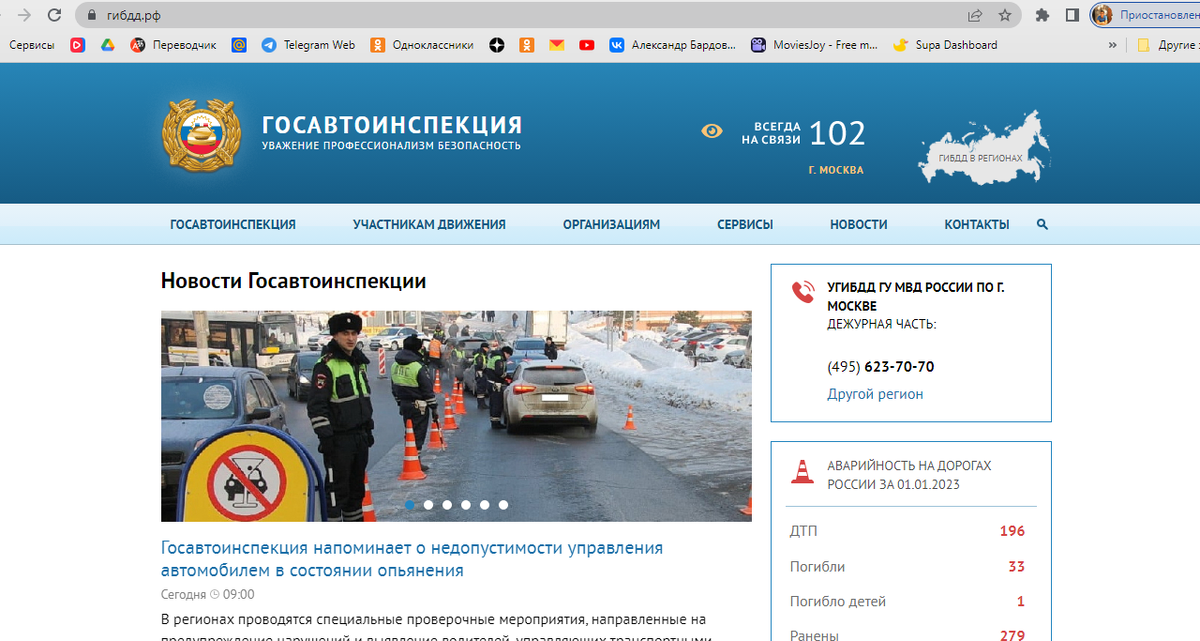Image resolution: width=1200 pixels, height=641 pixels.
Task: Open the ГИБДД В РЕГИОНАХ Russia map
Action: (x=983, y=150)
